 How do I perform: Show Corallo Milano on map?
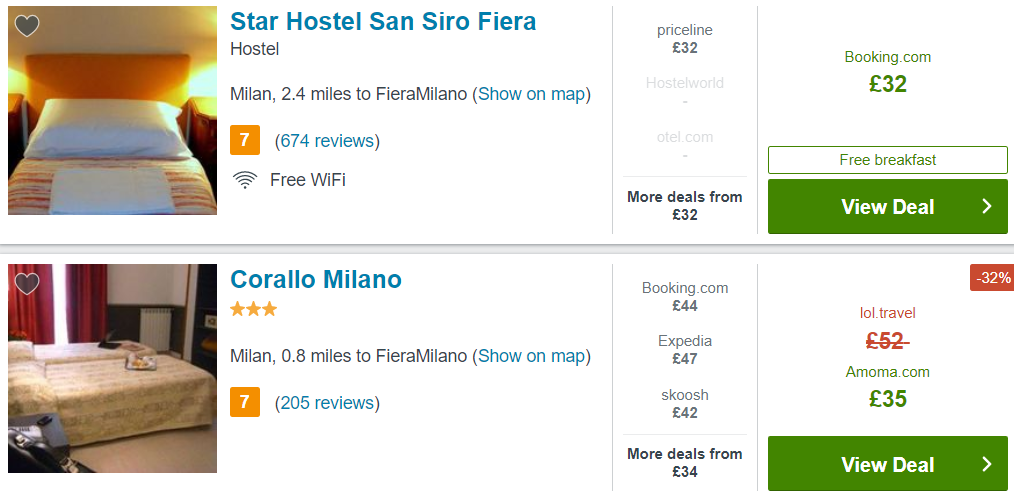coord(532,356)
